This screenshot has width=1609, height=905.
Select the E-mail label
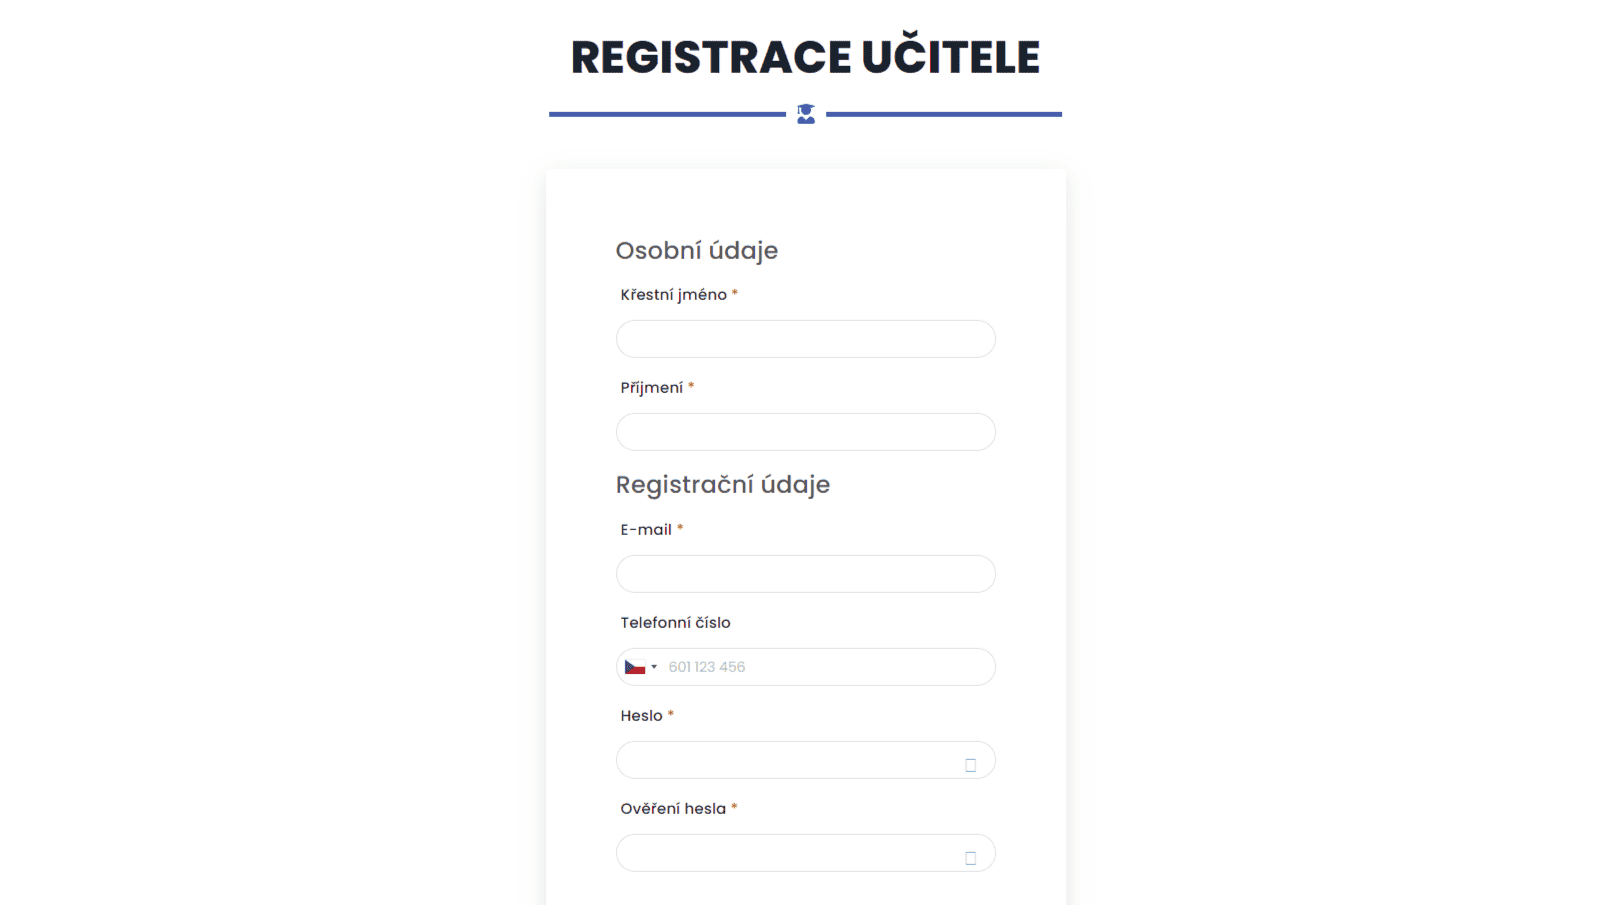click(x=646, y=530)
